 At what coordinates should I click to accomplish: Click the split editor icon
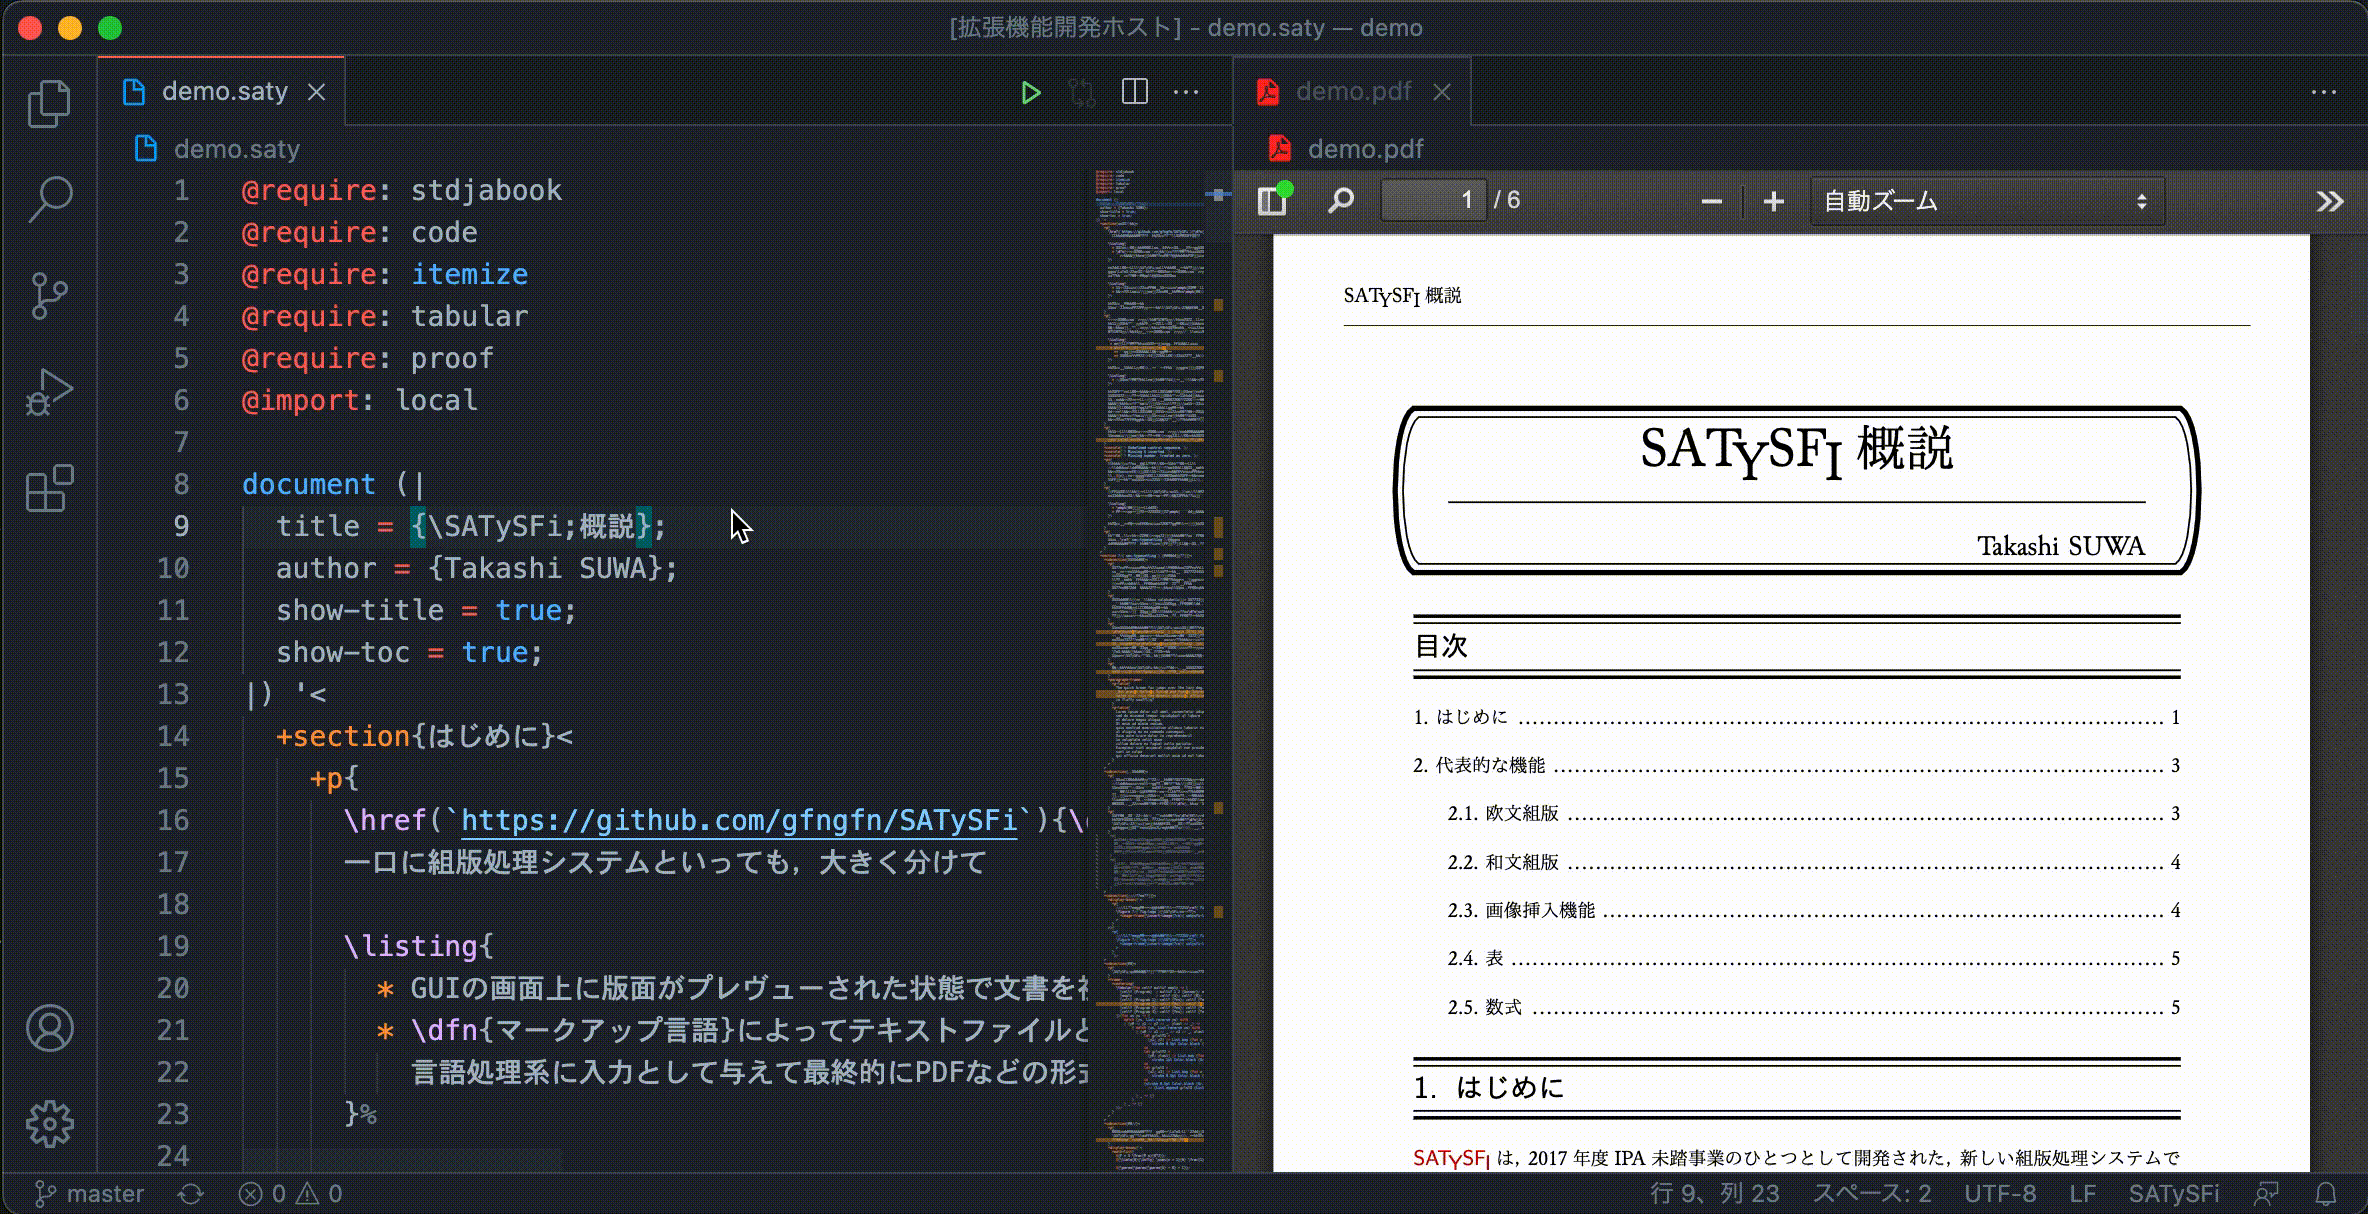[x=1134, y=92]
